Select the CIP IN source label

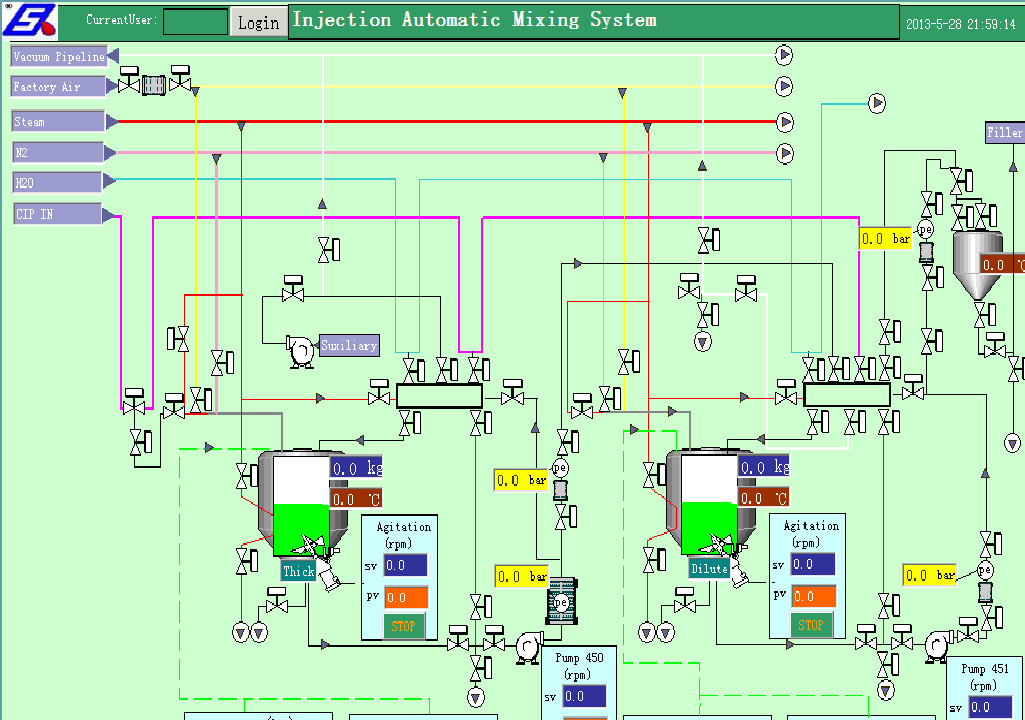coord(58,214)
